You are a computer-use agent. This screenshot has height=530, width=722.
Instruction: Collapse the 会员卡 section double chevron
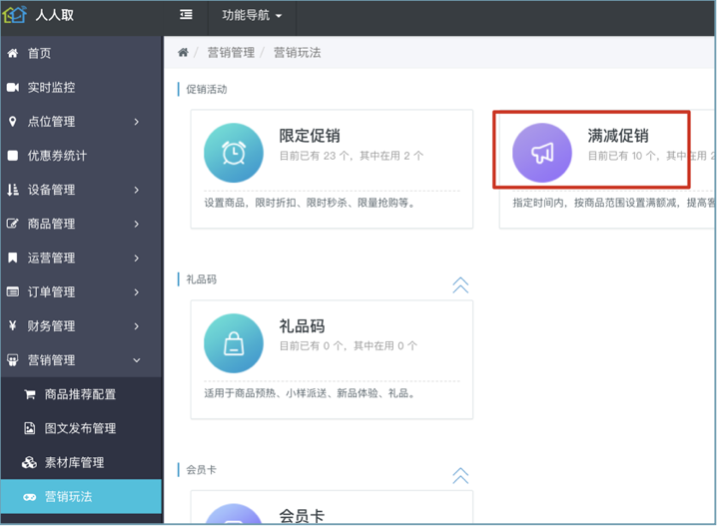click(x=460, y=475)
